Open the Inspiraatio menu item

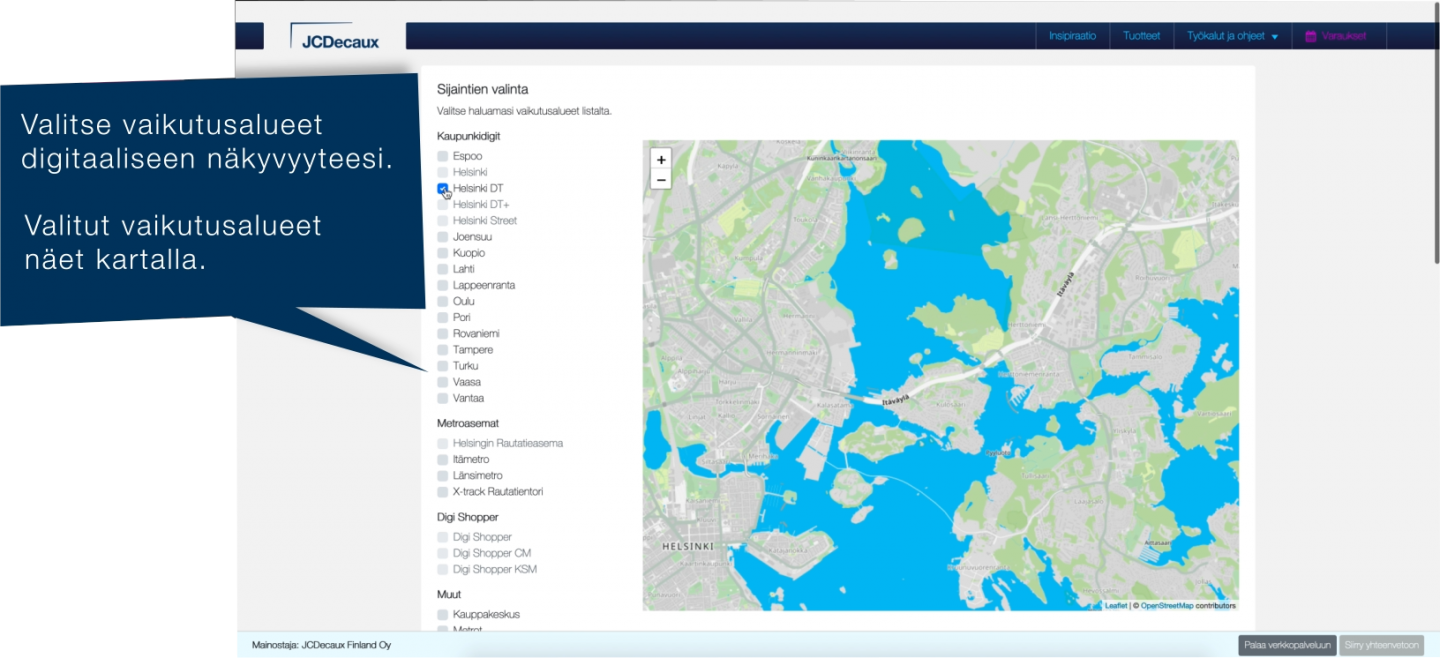point(1072,36)
